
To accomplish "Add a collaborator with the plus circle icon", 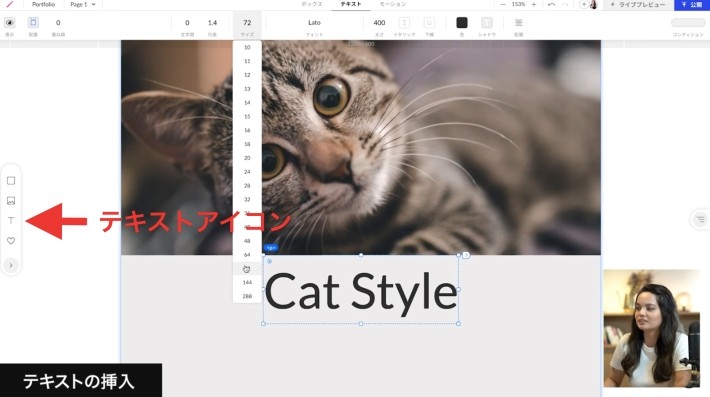I will [584, 5].
